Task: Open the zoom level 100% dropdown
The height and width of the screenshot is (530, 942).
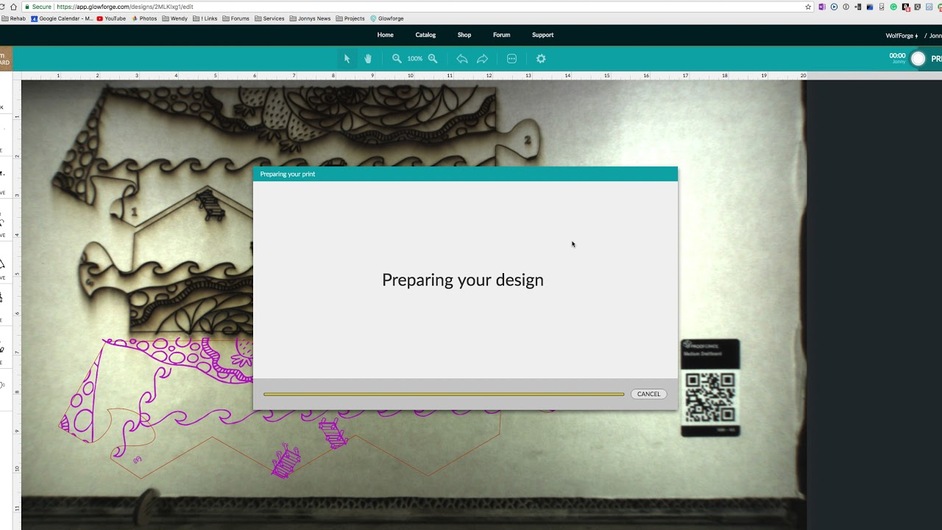Action: (x=415, y=59)
